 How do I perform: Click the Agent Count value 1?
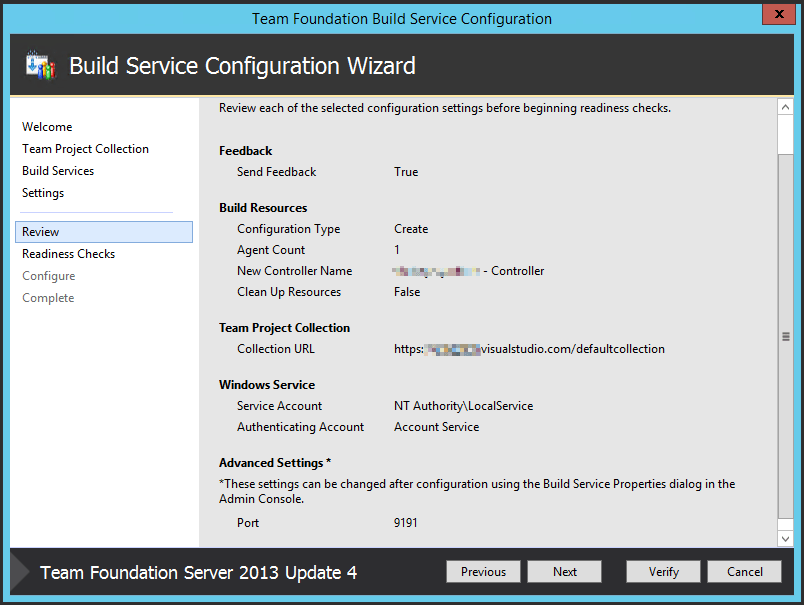click(396, 250)
